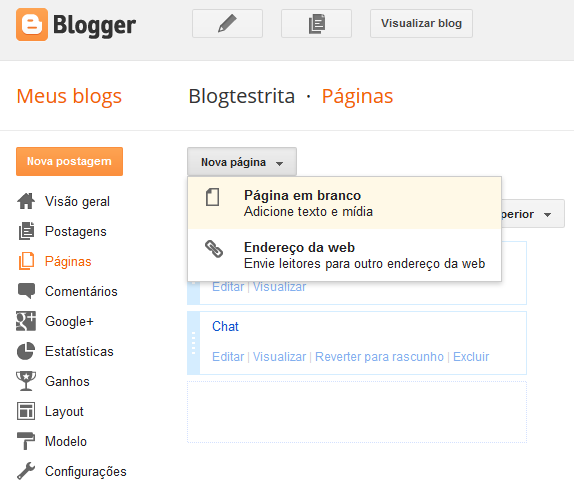Open the partially hidden dropdown ending in perior
The image size is (574, 487).
click(533, 214)
